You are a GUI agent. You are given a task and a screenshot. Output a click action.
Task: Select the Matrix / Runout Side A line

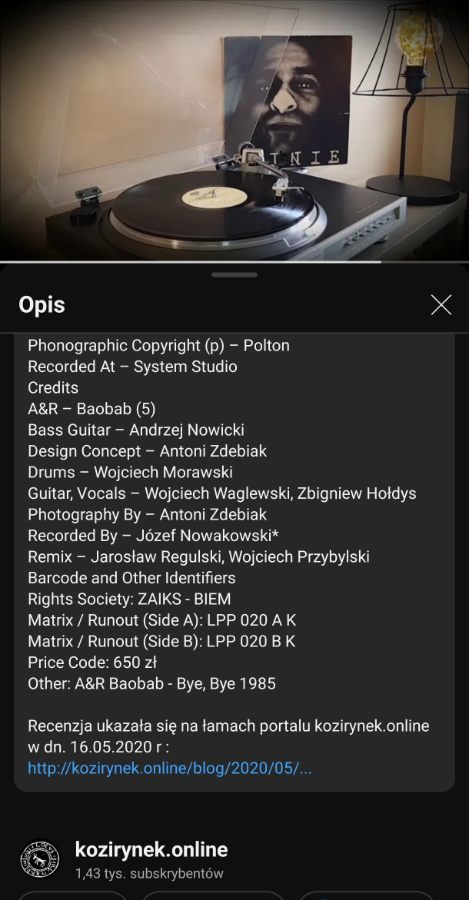(162, 620)
